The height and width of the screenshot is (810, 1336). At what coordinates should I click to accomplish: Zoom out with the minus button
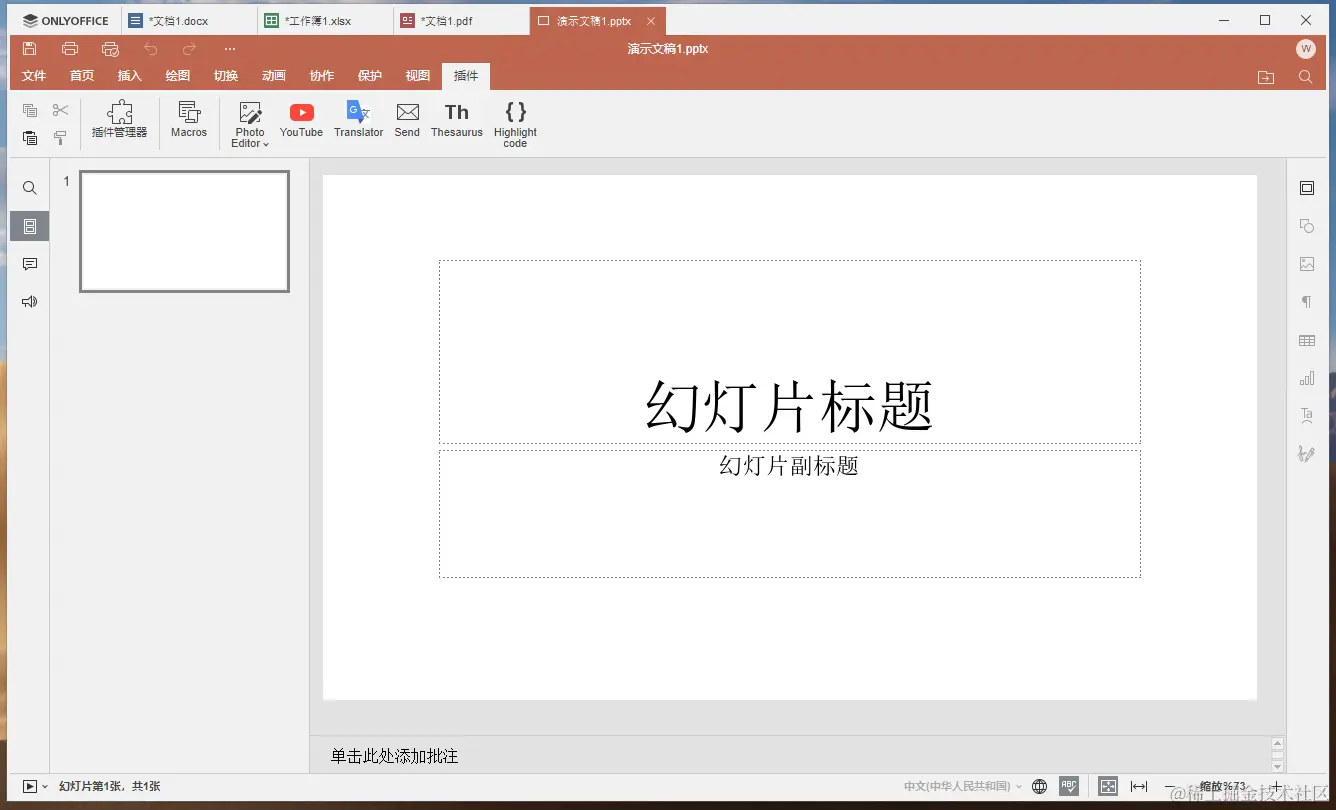(1169, 787)
